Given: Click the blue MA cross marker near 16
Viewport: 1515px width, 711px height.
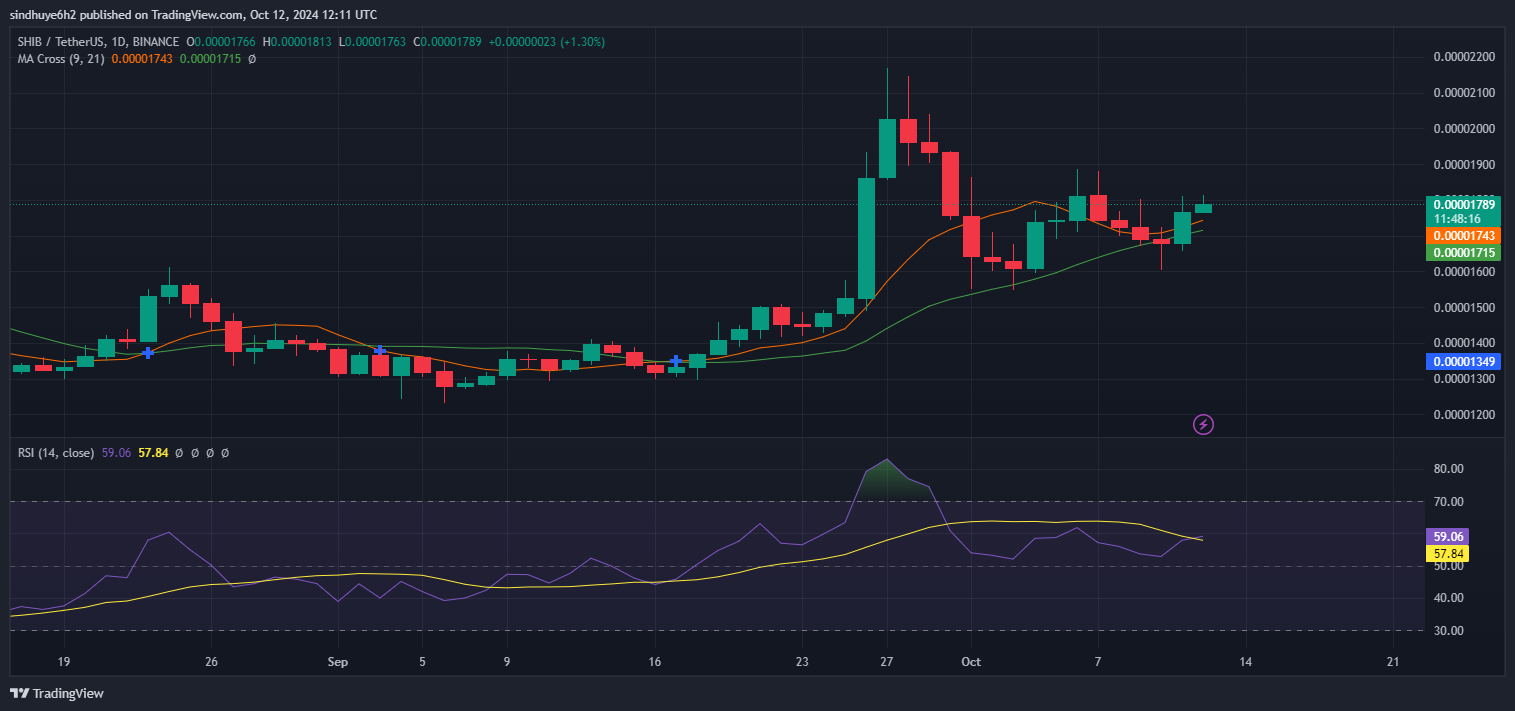Looking at the screenshot, I should point(676,360).
